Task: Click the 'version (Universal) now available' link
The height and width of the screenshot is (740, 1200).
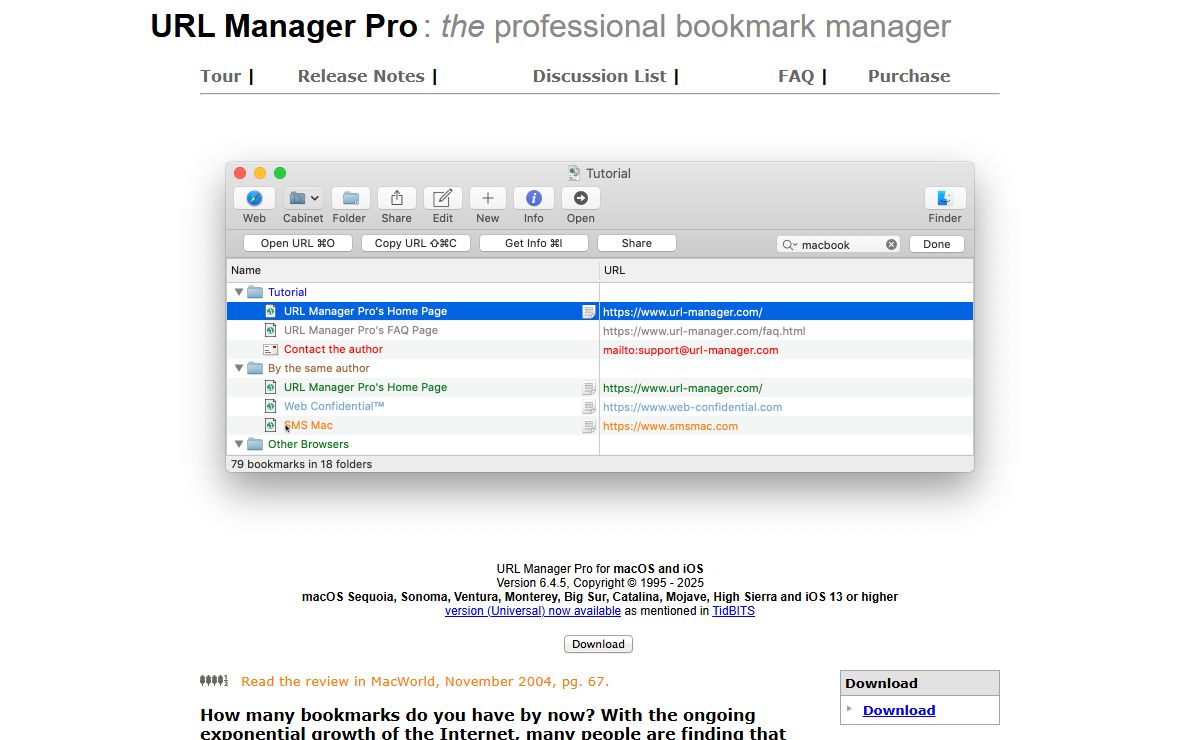Action: (x=533, y=611)
